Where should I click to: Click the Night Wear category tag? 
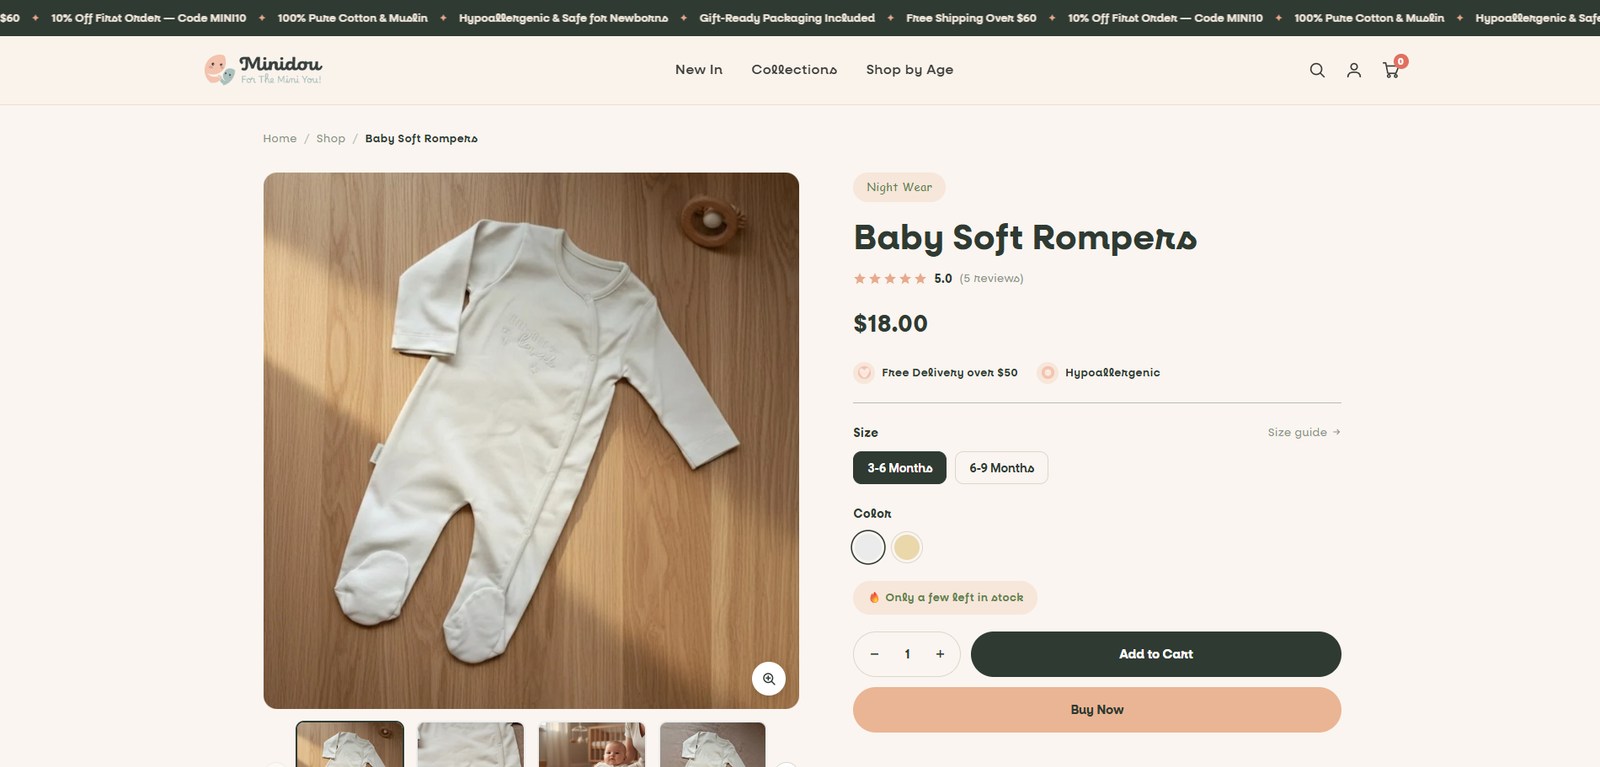click(899, 187)
